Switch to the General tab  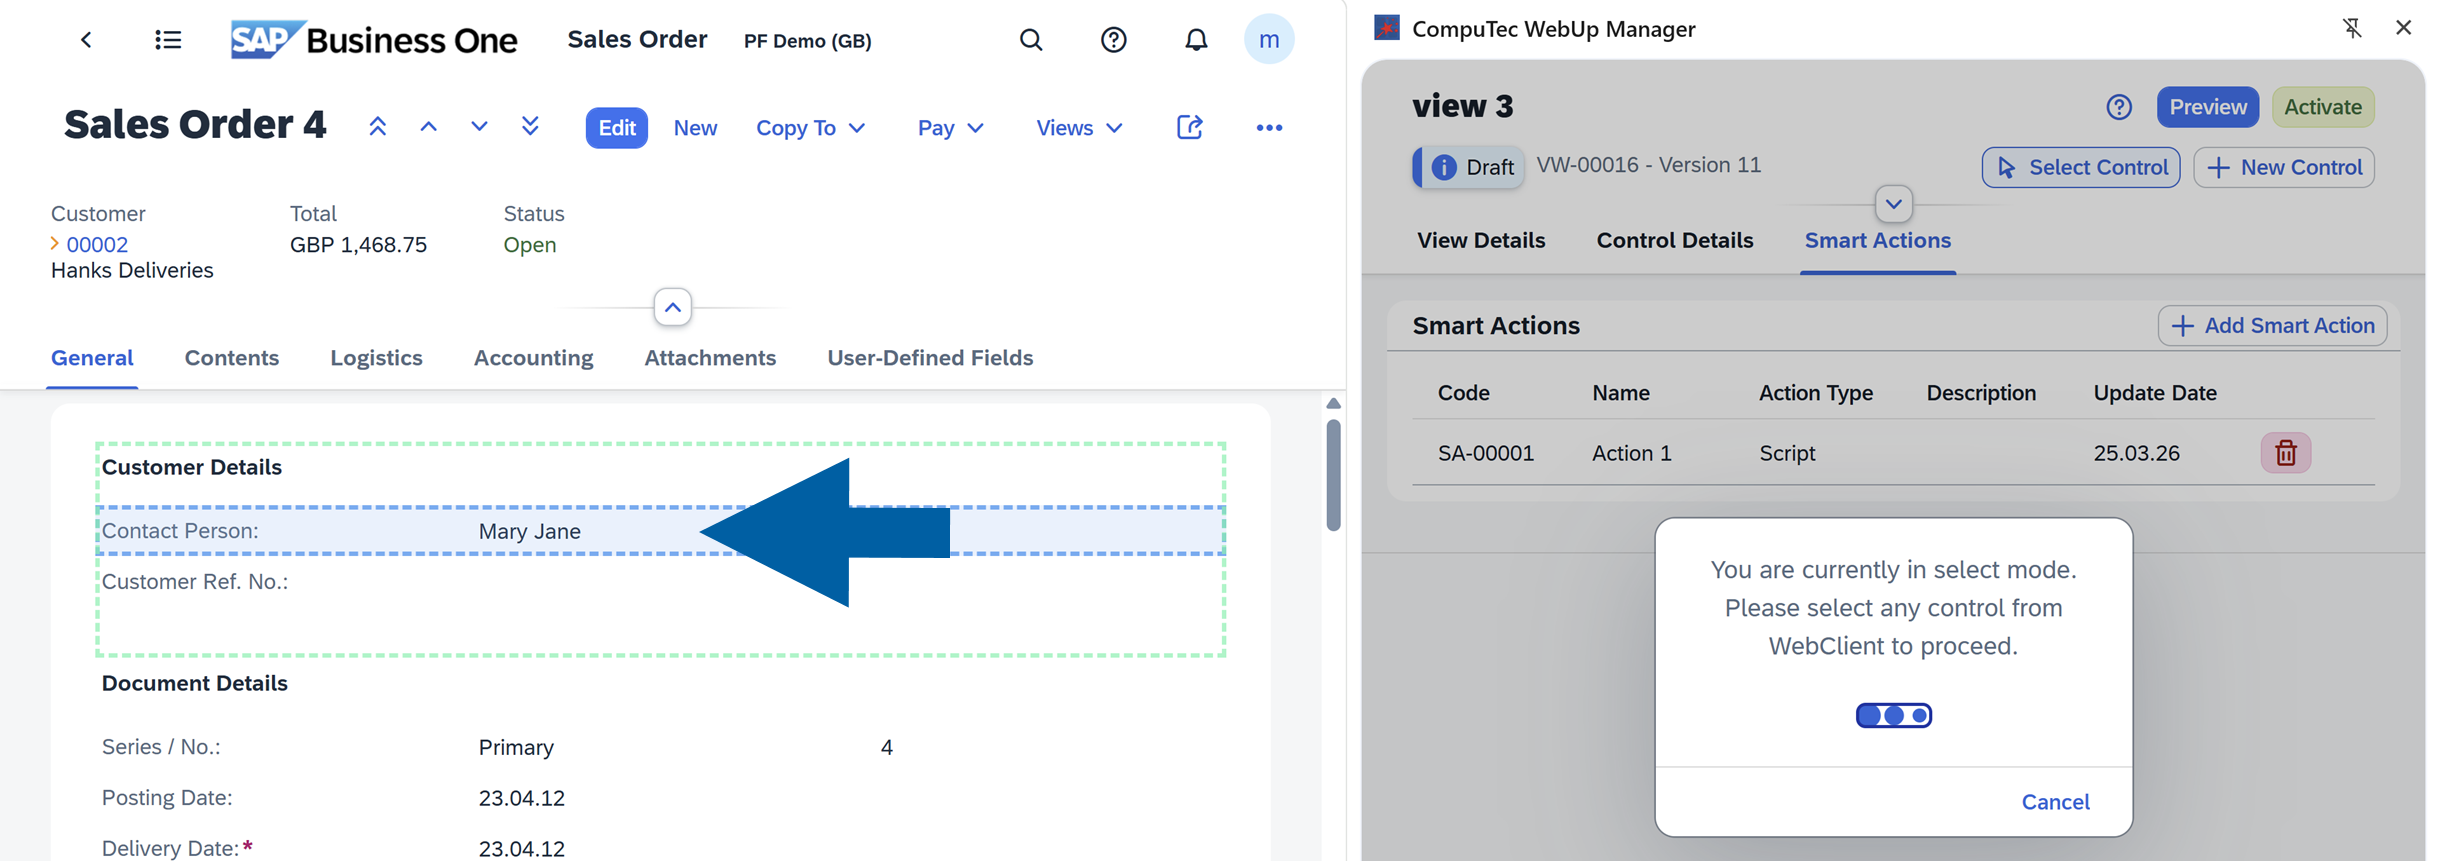pyautogui.click(x=92, y=358)
